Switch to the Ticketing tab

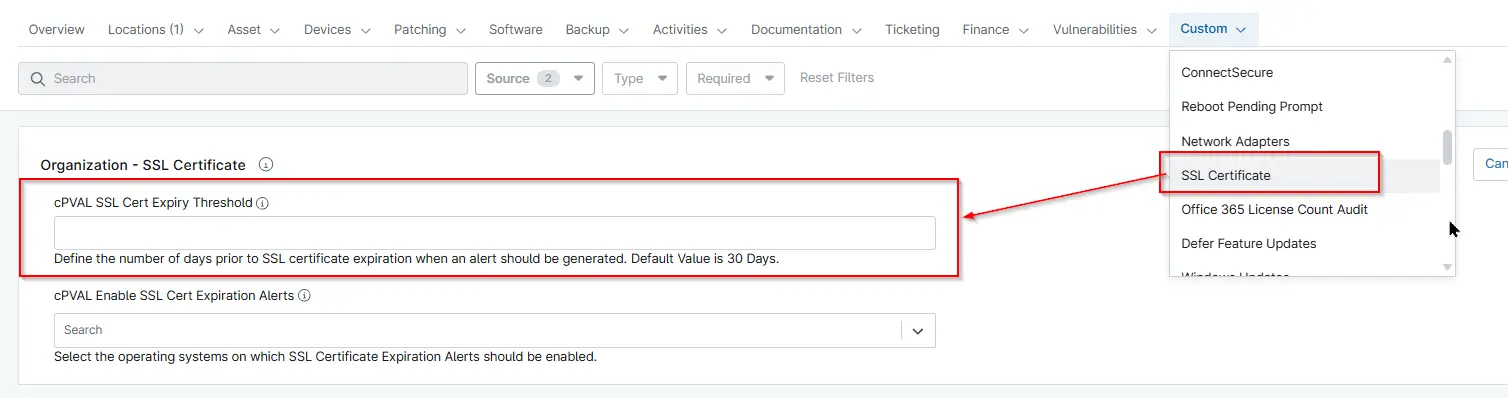912,29
